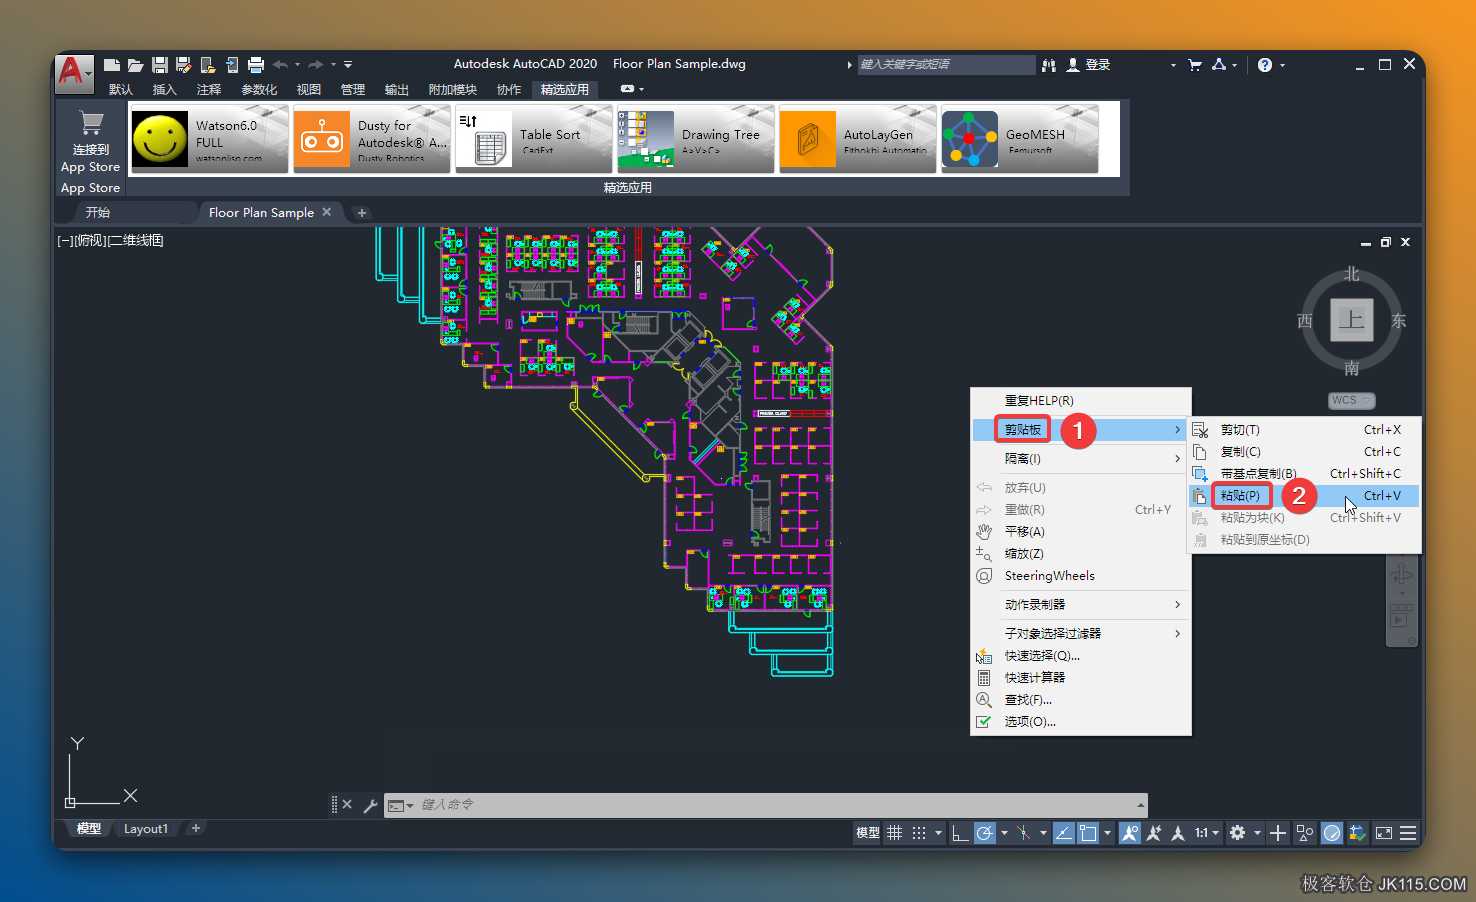
Task: Open Object Snap options dropdown arrow
Action: click(x=1108, y=833)
